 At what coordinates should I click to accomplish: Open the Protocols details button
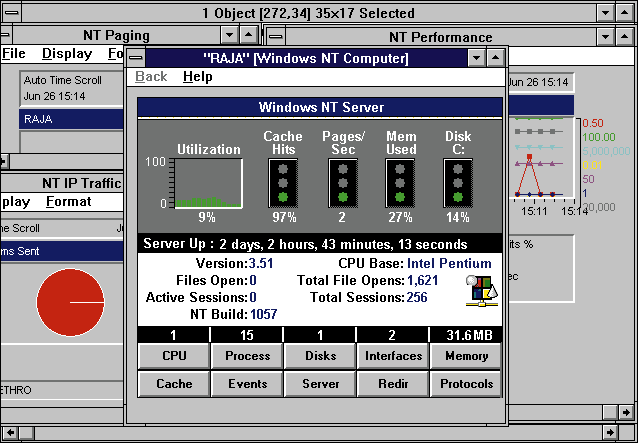[x=466, y=384]
